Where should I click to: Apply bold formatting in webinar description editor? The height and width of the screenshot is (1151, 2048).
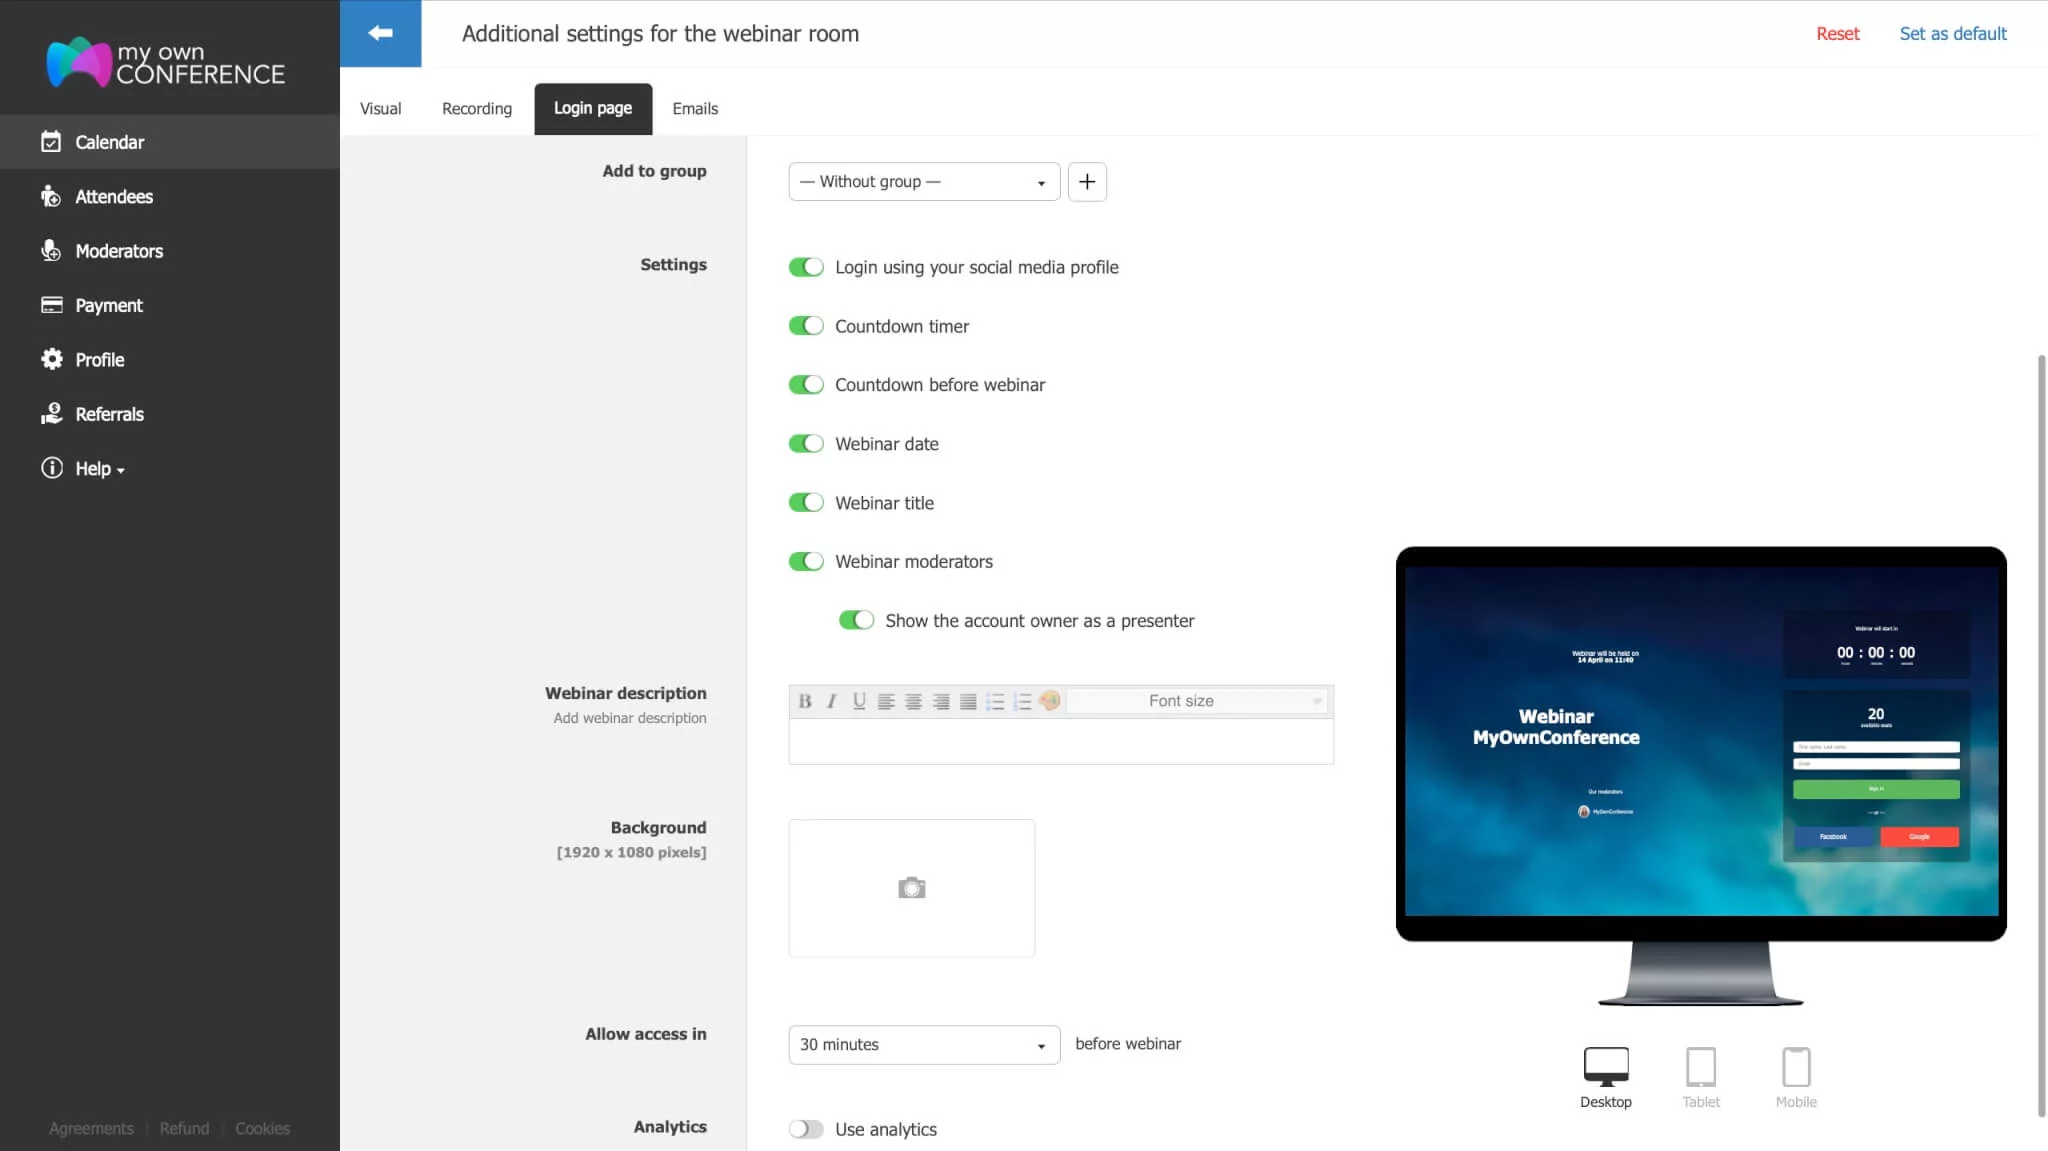pyautogui.click(x=804, y=700)
